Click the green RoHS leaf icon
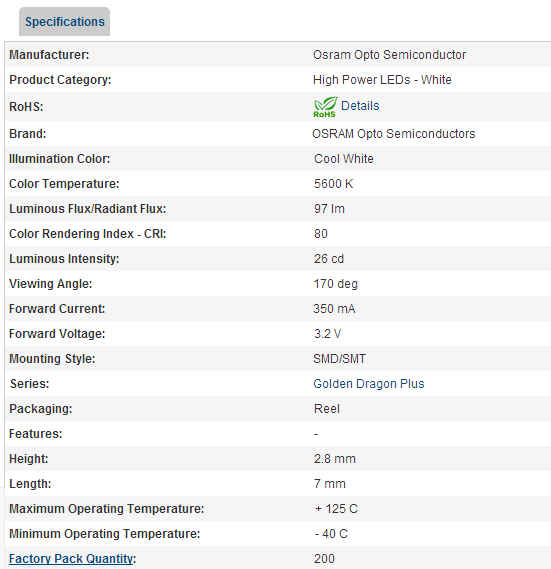 (x=325, y=107)
